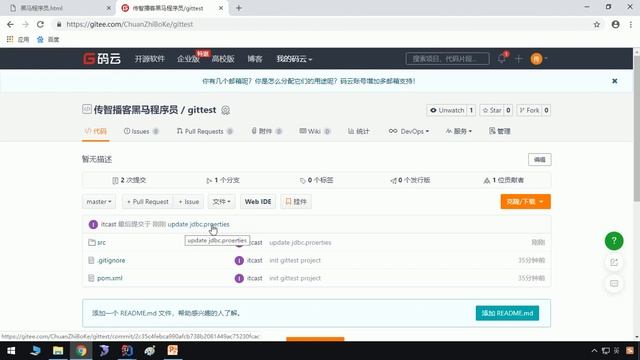640x360 pixels.
Task: Fork the gittest repository
Action: (x=529, y=110)
